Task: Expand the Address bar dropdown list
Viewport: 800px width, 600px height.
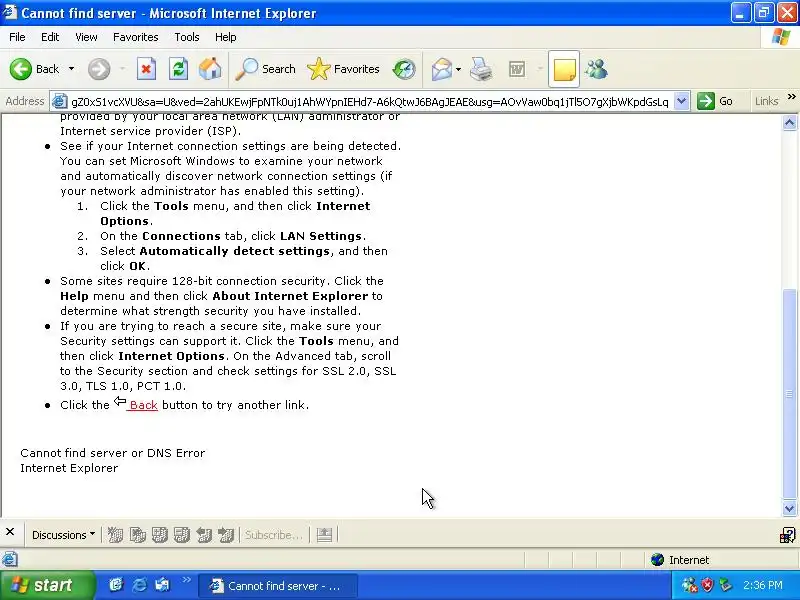Action: pos(681,101)
